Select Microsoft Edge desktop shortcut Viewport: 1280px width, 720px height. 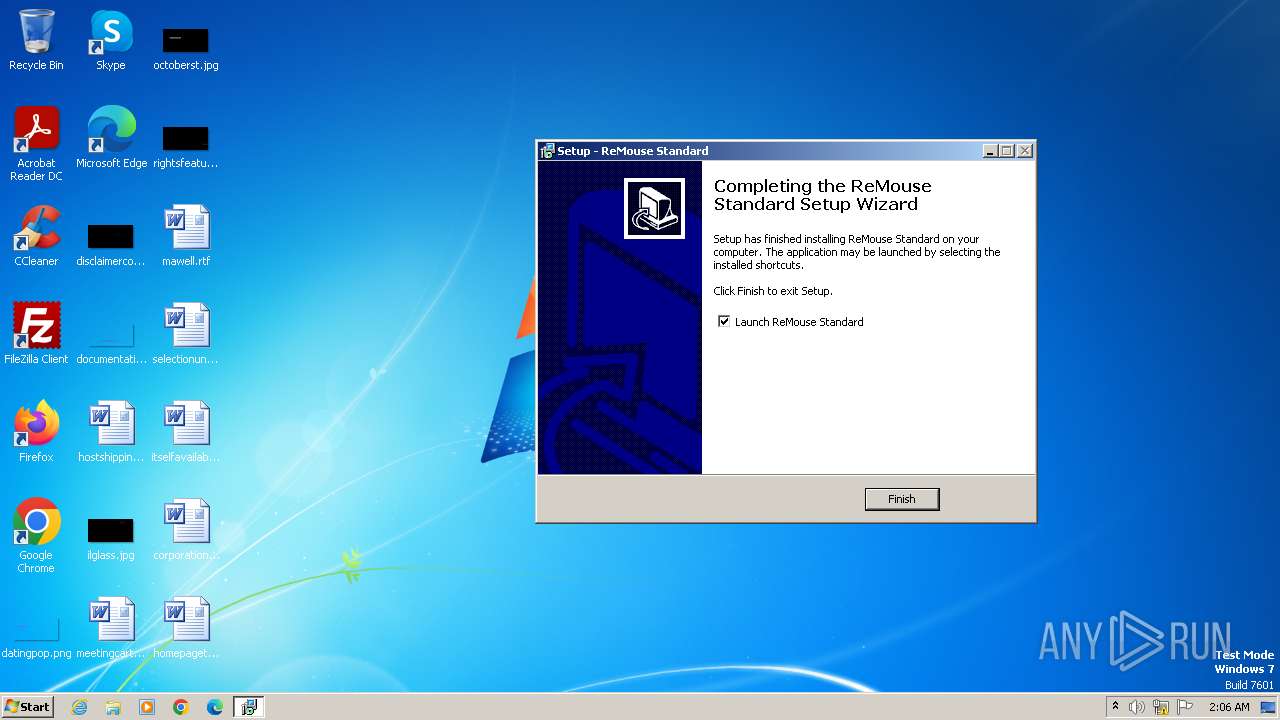(111, 138)
